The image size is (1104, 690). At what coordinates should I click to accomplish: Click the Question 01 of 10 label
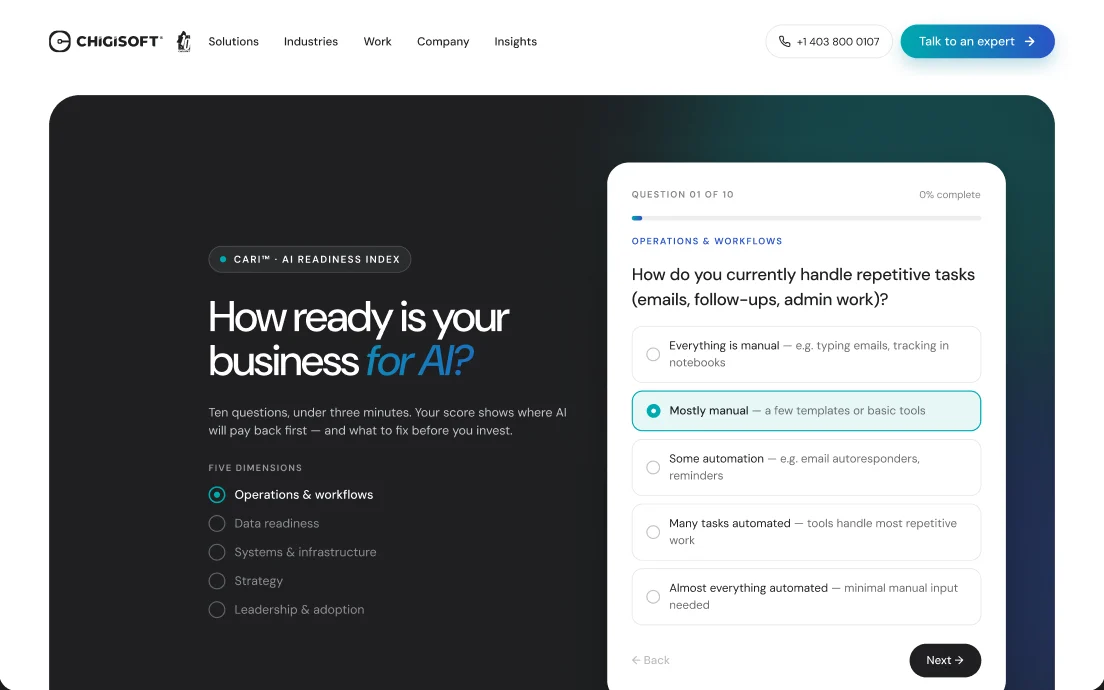tap(682, 195)
